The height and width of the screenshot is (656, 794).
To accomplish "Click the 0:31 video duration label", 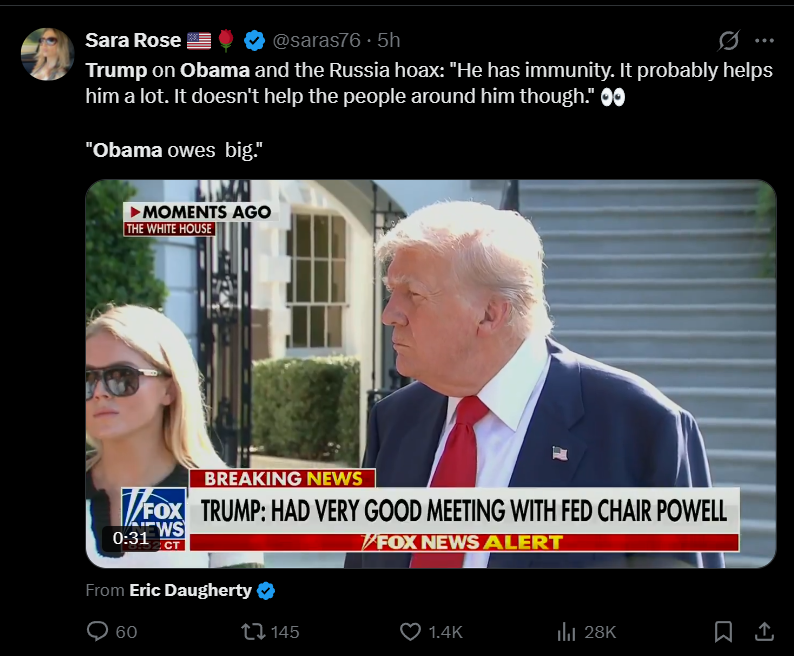I will coord(131,538).
